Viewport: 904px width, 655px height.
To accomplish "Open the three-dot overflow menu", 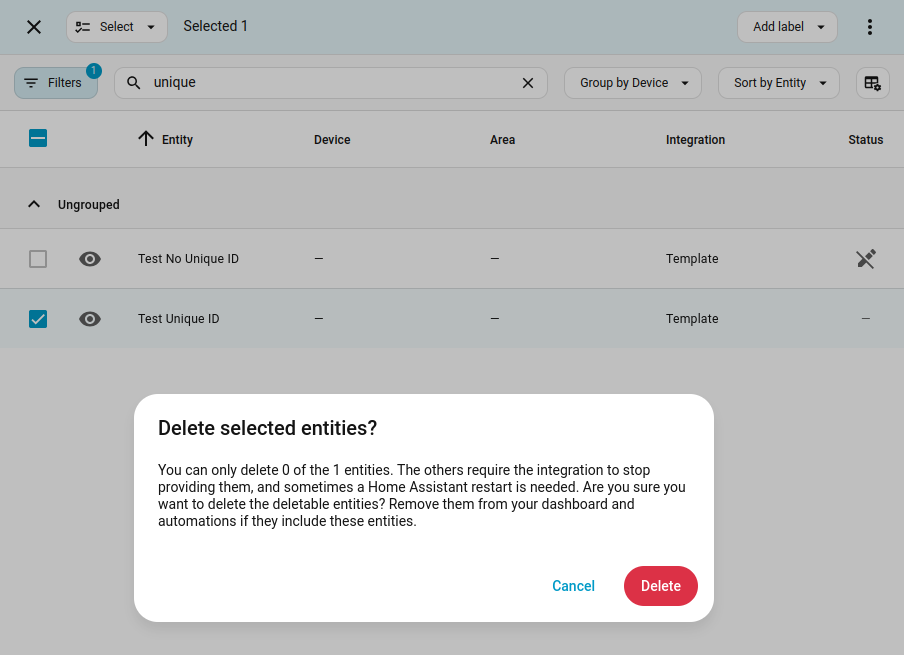I will (870, 27).
